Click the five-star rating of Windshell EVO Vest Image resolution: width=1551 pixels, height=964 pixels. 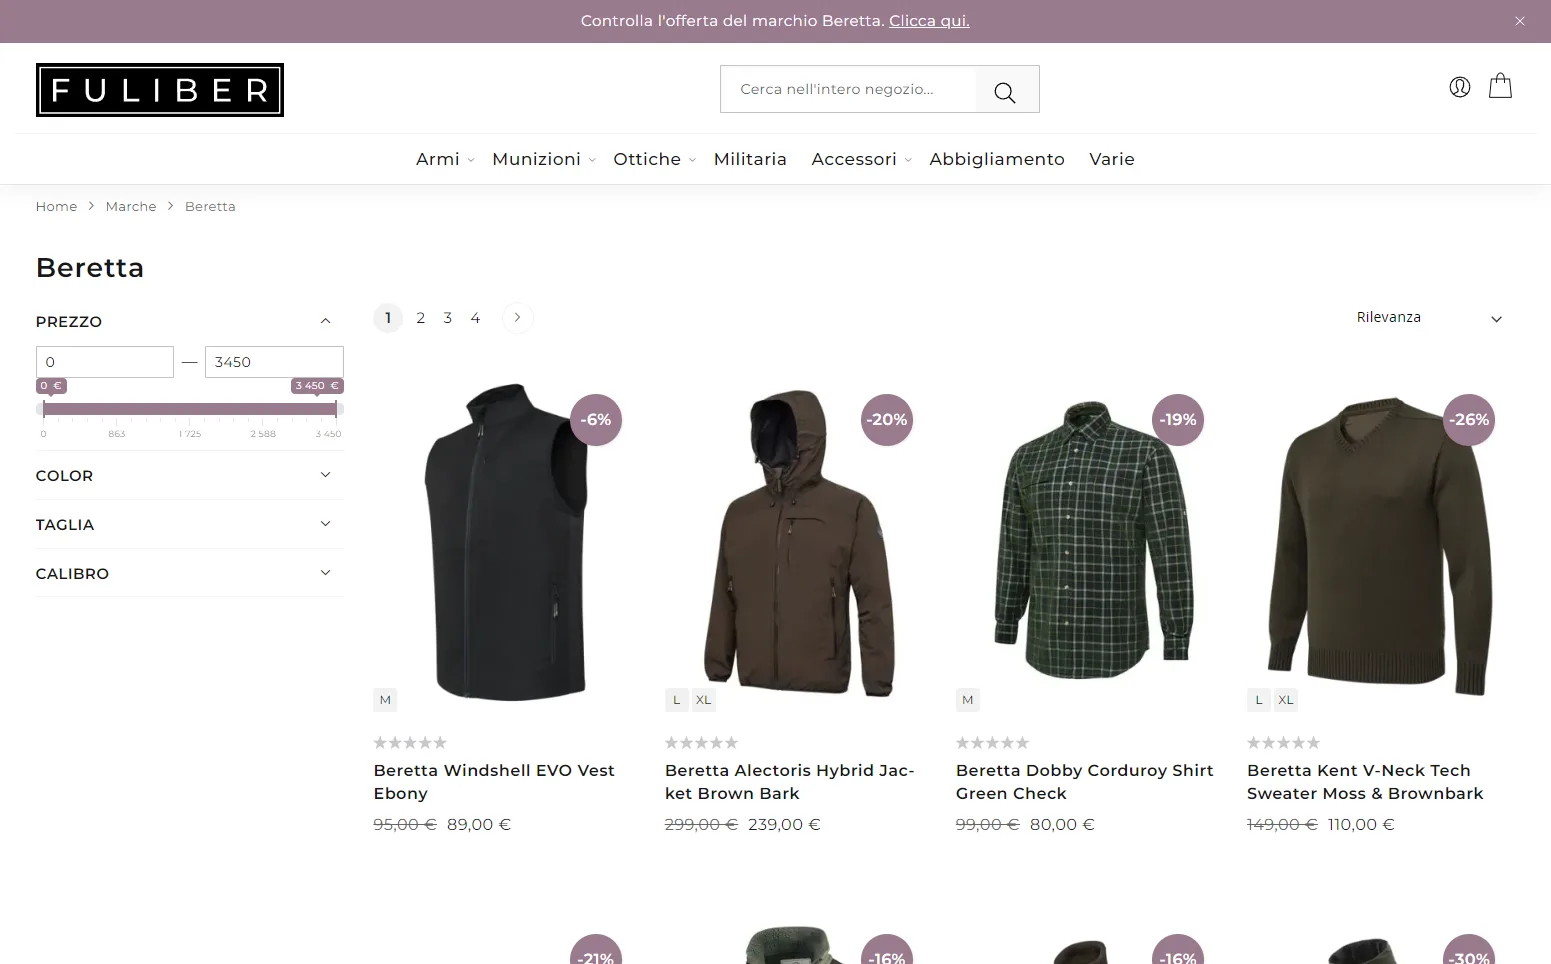[410, 743]
